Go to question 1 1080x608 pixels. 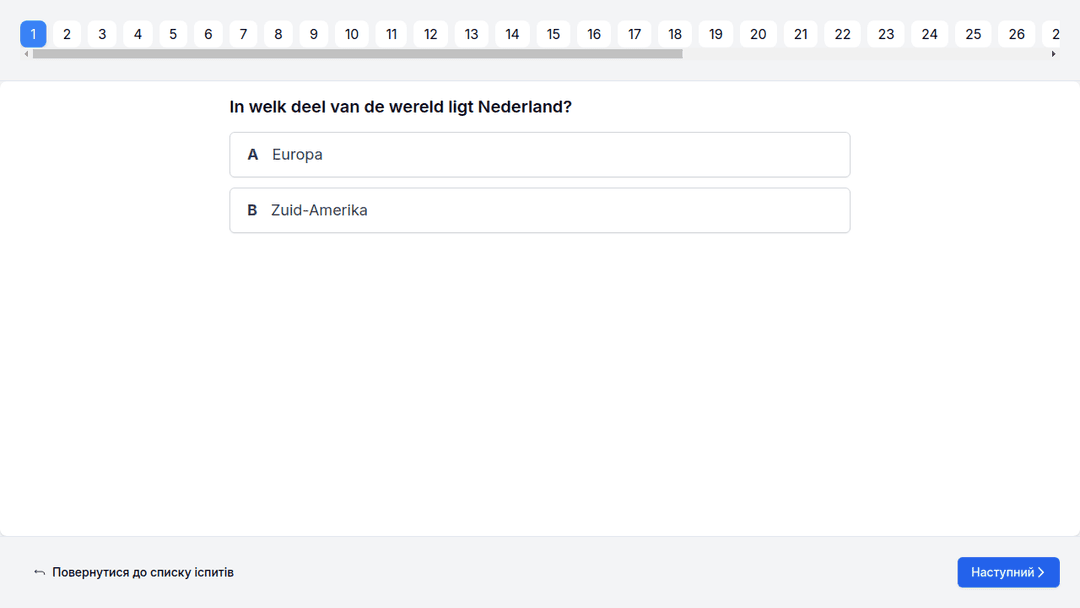point(33,34)
